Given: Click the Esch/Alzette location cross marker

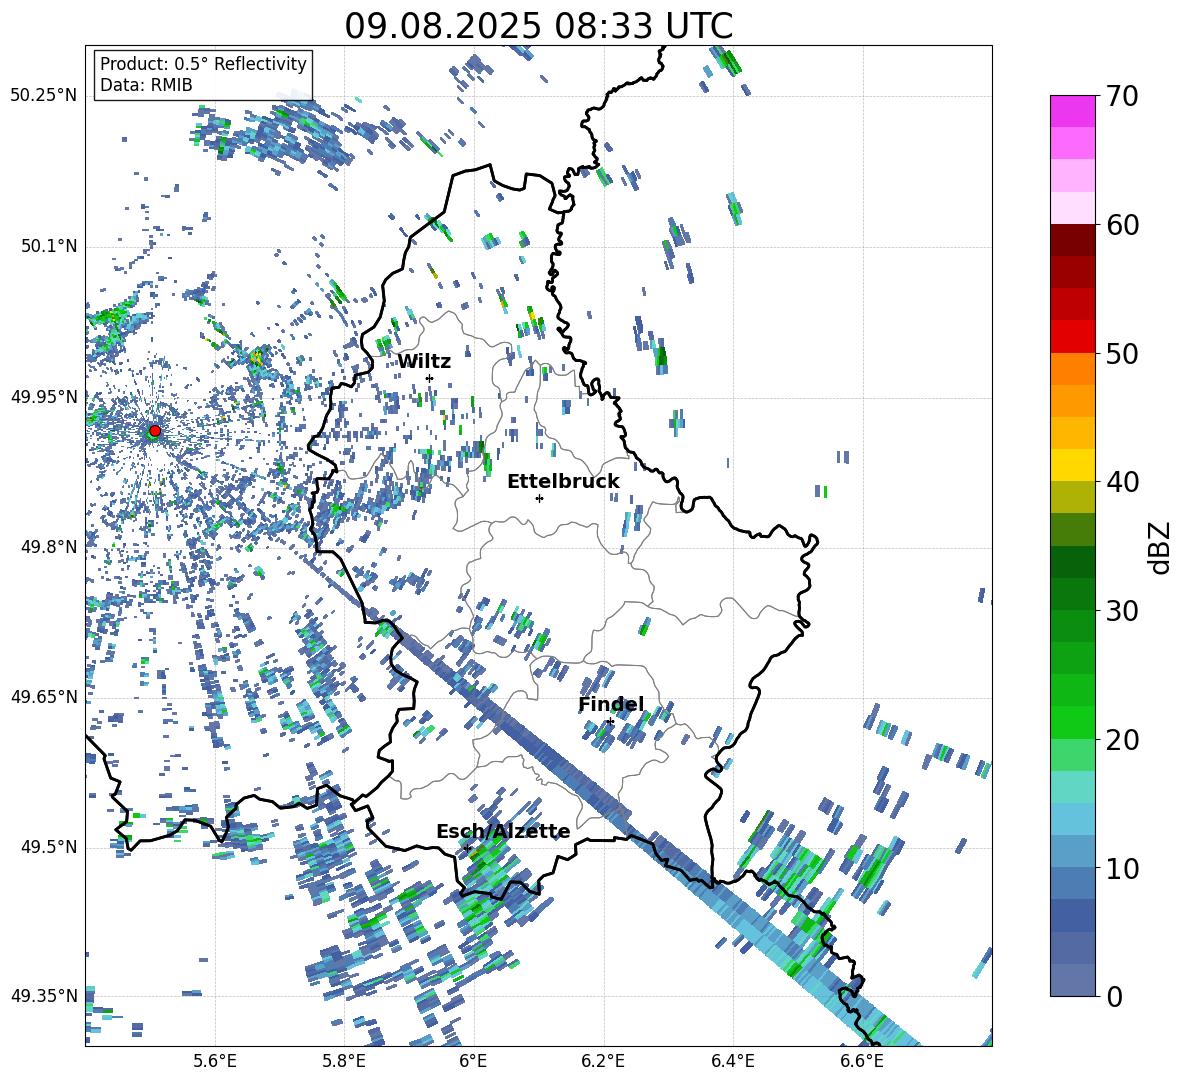Looking at the screenshot, I should click(x=467, y=848).
